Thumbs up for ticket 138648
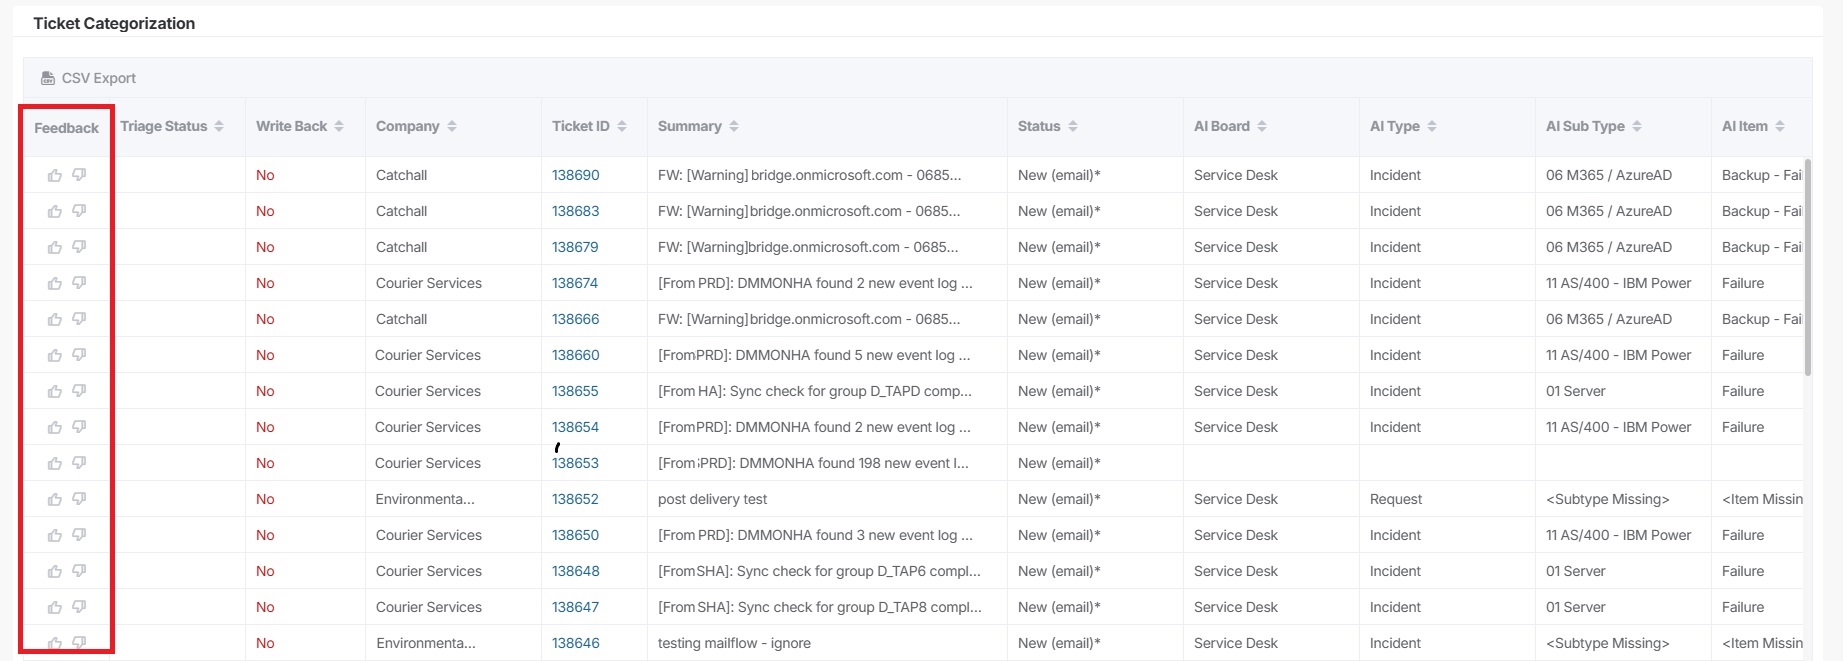The image size is (1843, 661). click(55, 572)
